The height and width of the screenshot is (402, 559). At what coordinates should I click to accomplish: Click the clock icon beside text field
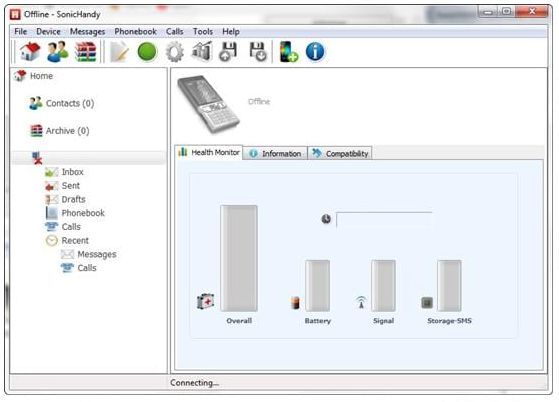coord(326,219)
